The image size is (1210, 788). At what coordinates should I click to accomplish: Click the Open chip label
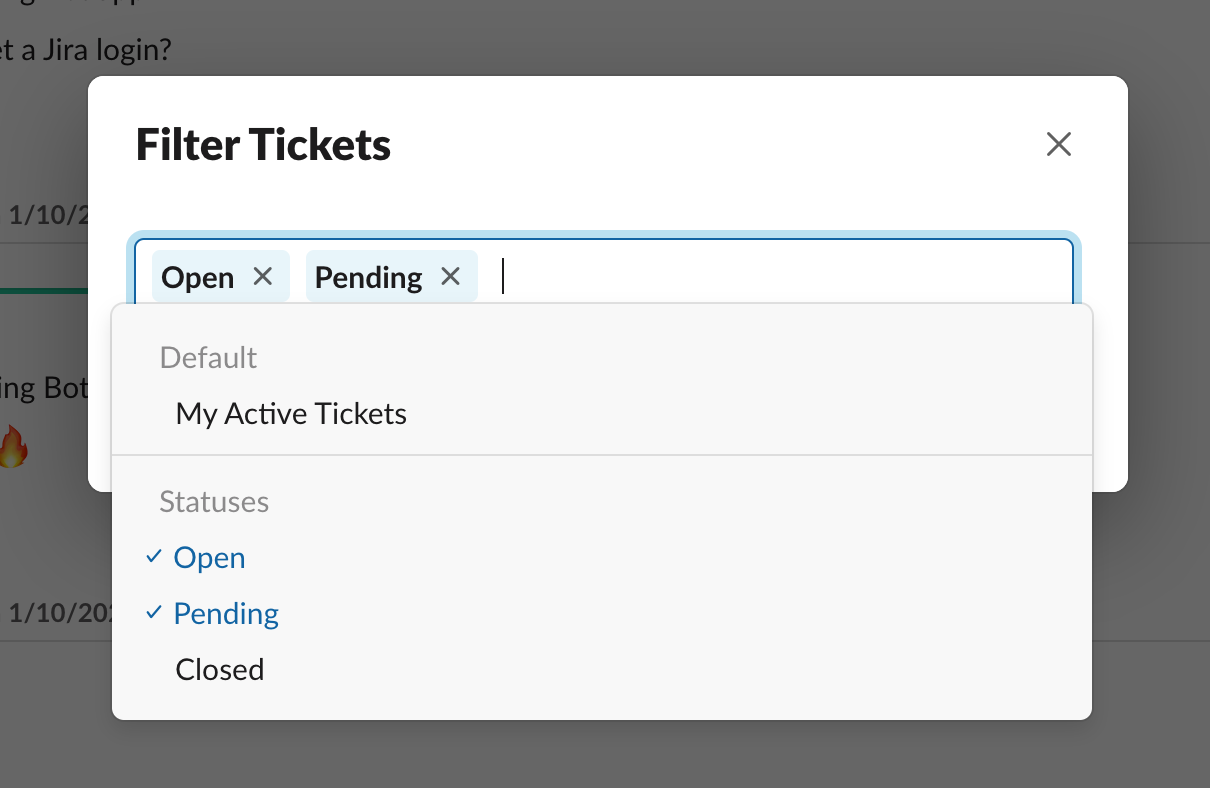(x=198, y=277)
